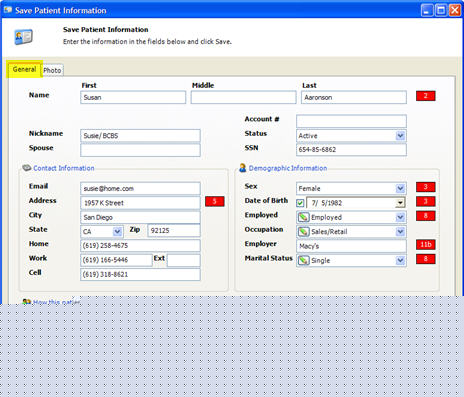Click the edit icon in Employed field
This screenshot has width=464, height=397.
click(304, 217)
